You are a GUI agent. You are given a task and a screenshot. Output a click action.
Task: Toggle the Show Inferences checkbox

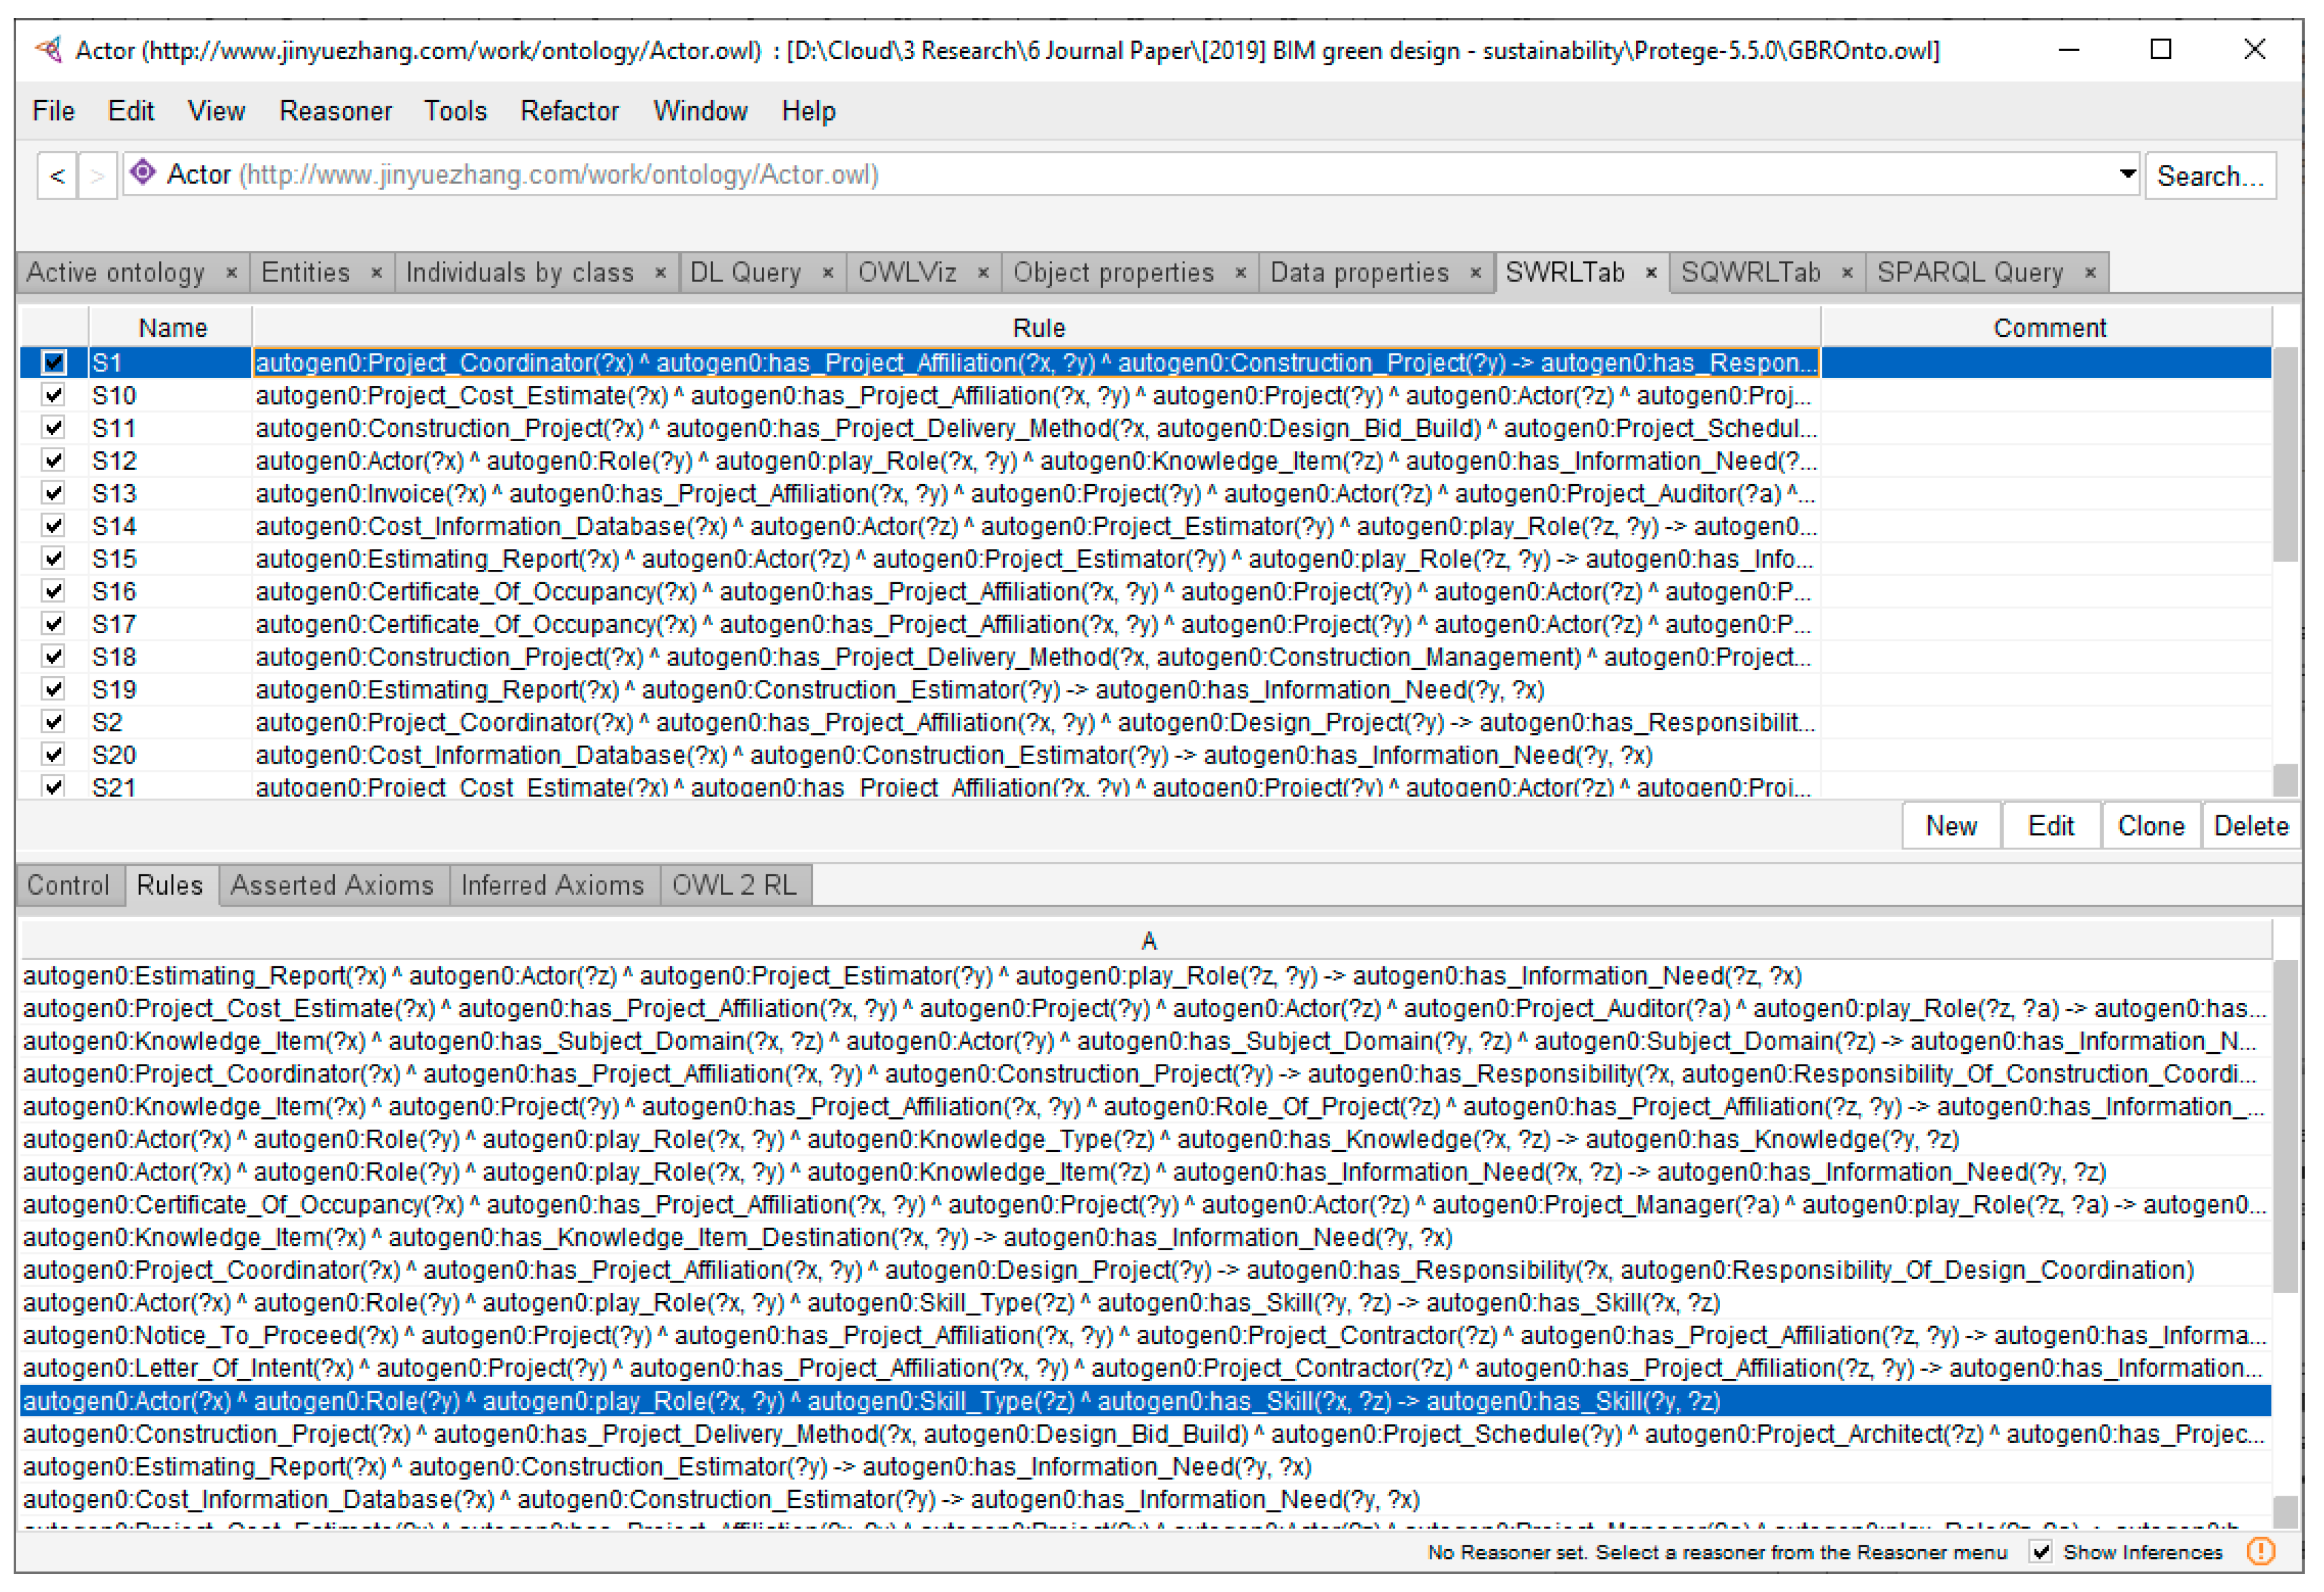tap(2041, 1551)
